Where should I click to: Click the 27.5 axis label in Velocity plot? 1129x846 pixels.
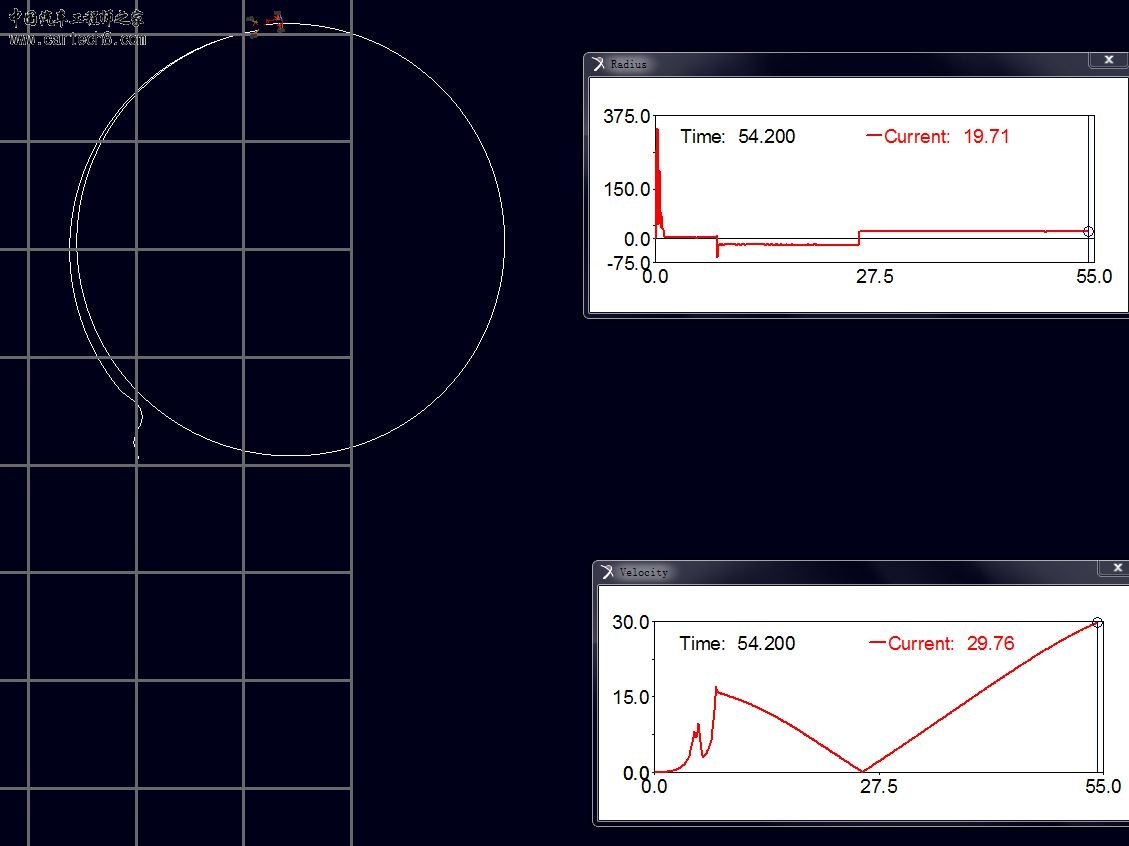point(878,787)
